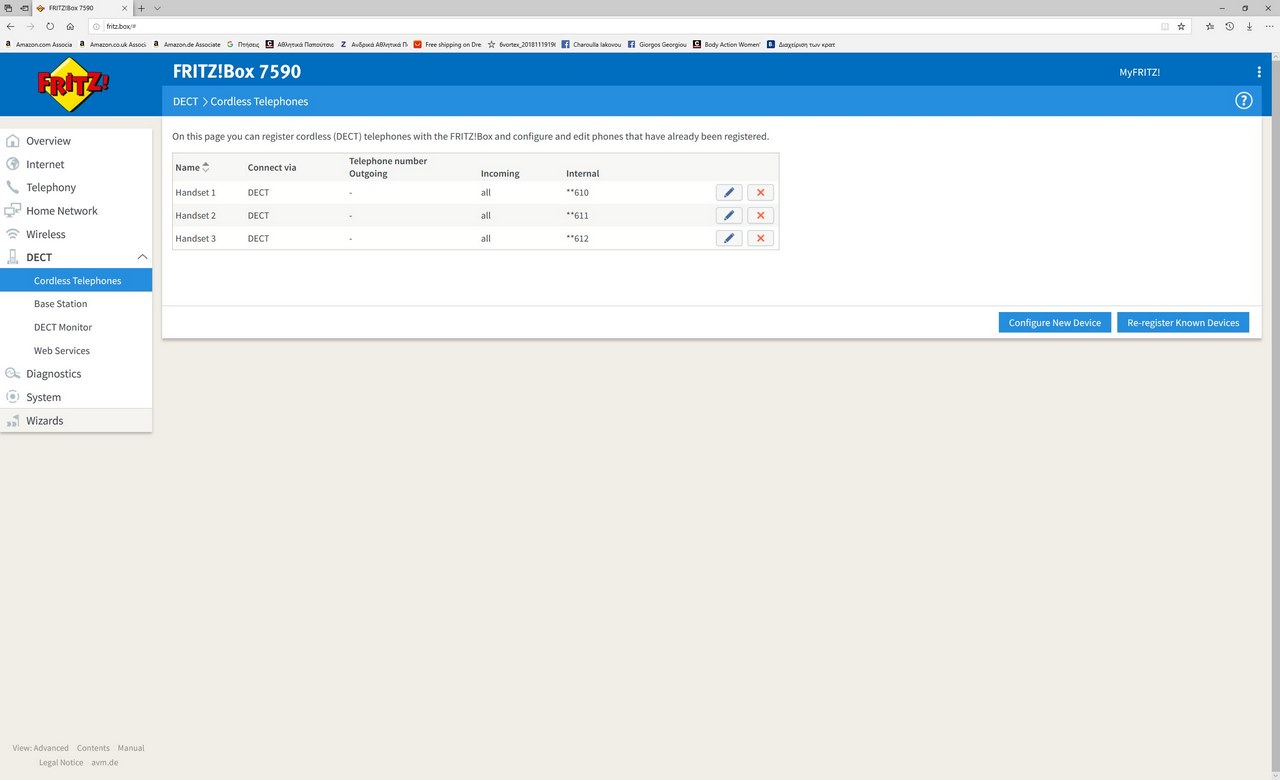
Task: Open the Manual link
Action: [131, 748]
